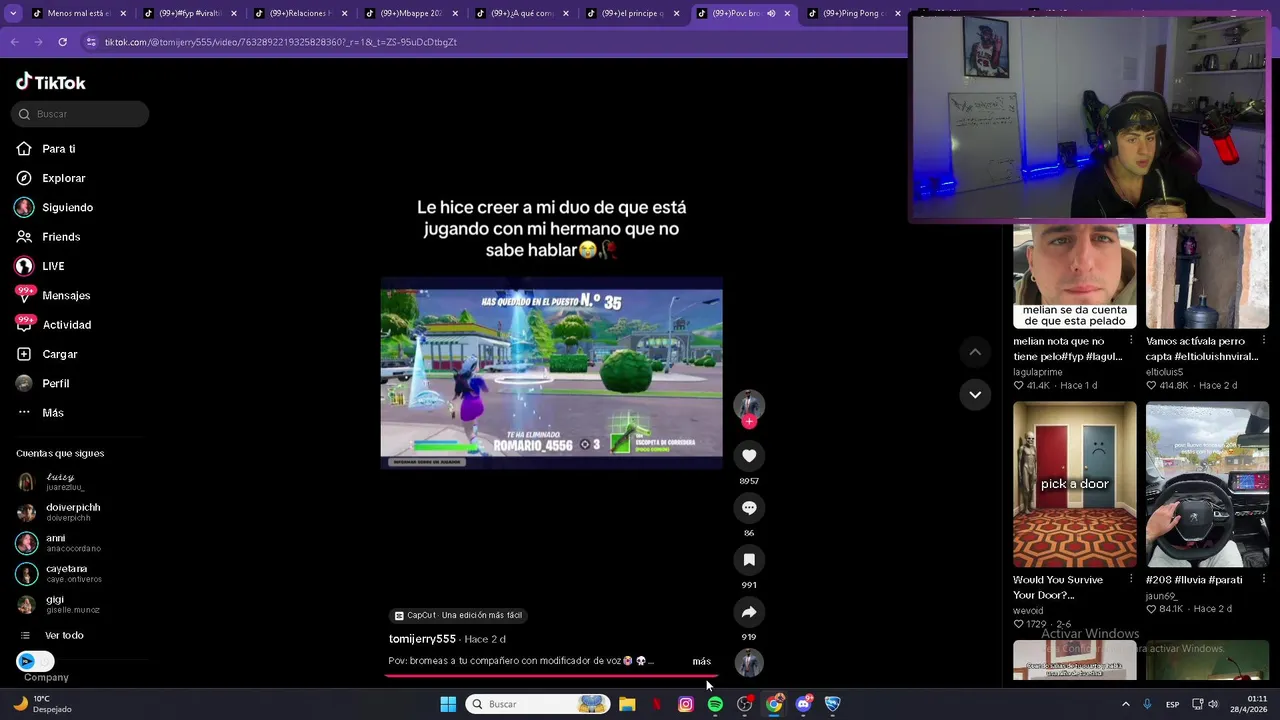Open Spotify from the taskbar
Image resolution: width=1280 pixels, height=720 pixels.
coord(715,704)
